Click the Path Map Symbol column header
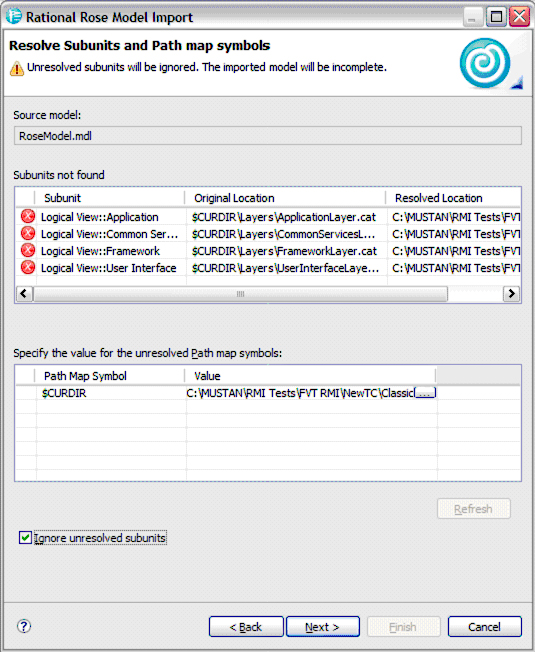 (110, 376)
